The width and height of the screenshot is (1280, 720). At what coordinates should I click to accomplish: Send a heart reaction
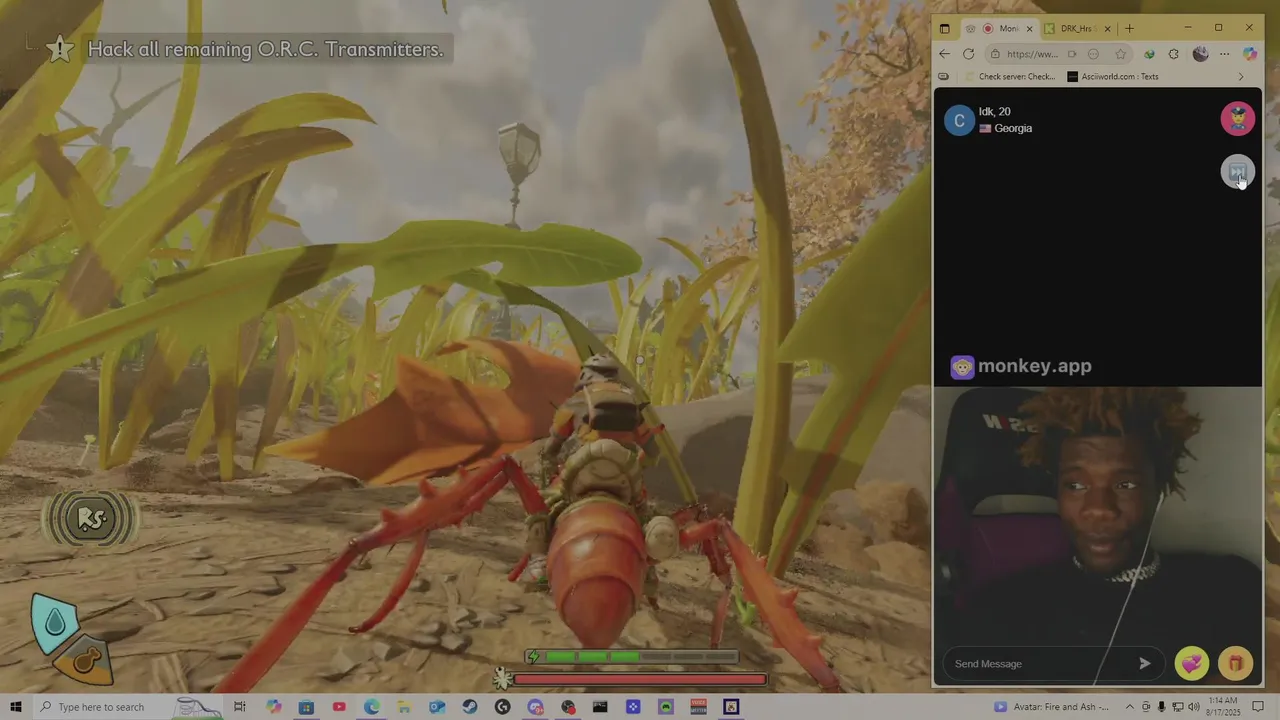click(1192, 663)
